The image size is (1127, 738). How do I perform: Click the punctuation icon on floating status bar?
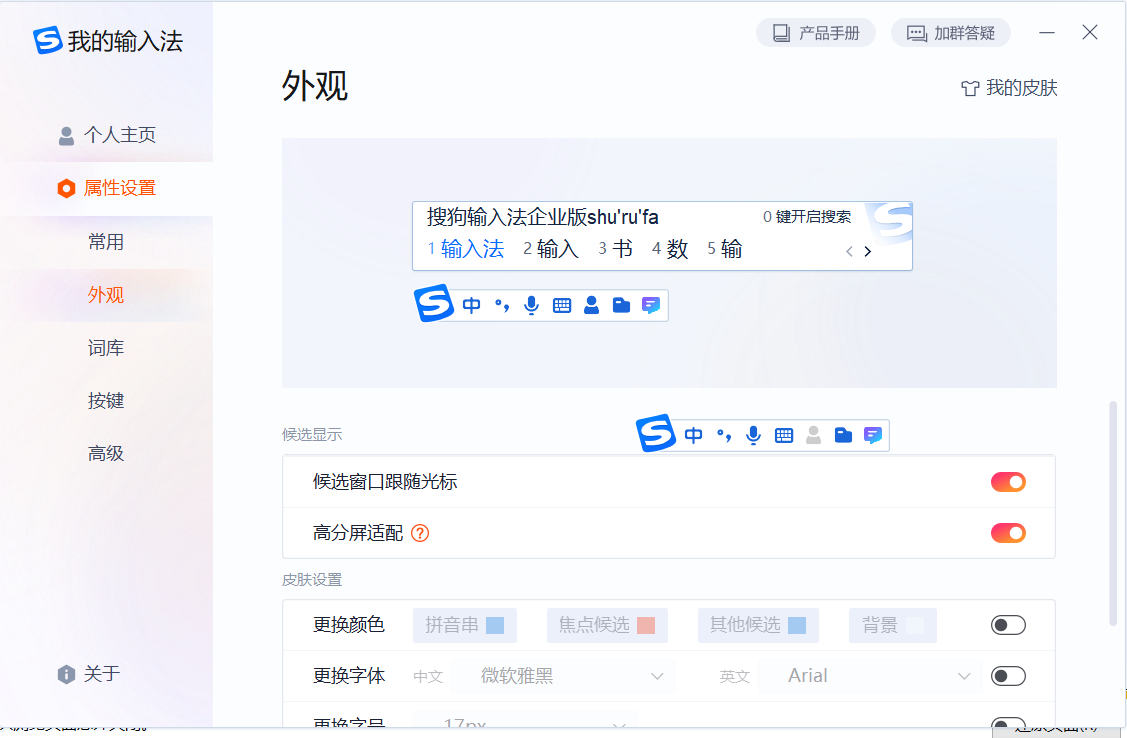coord(724,435)
